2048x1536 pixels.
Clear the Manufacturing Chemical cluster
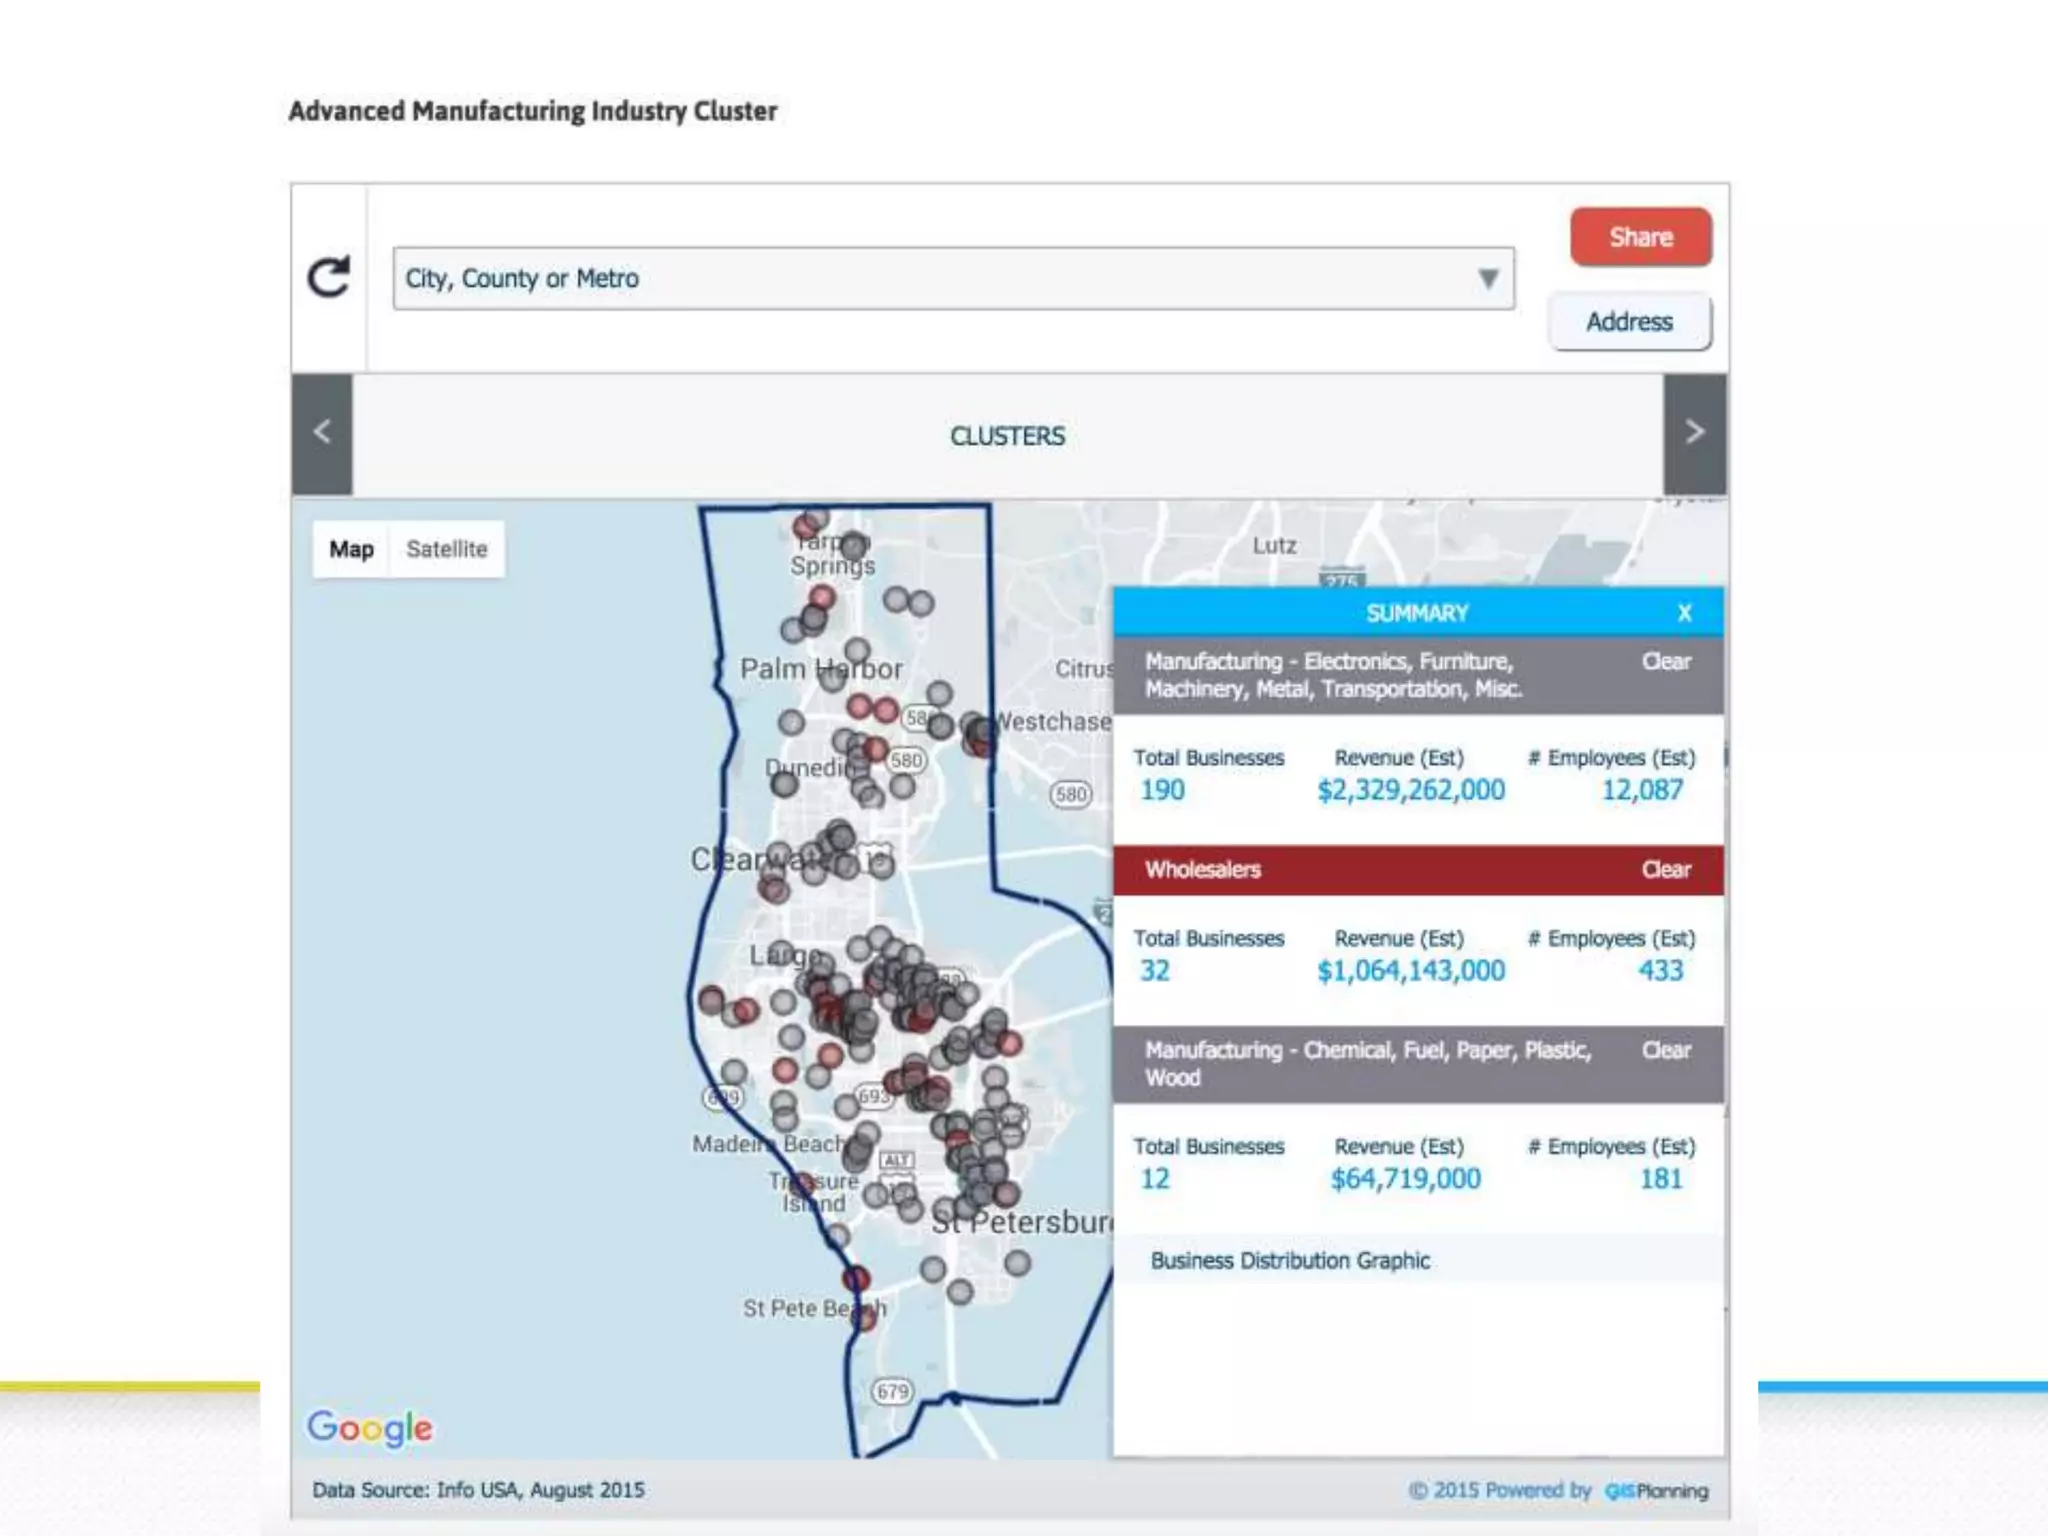(x=1665, y=1050)
